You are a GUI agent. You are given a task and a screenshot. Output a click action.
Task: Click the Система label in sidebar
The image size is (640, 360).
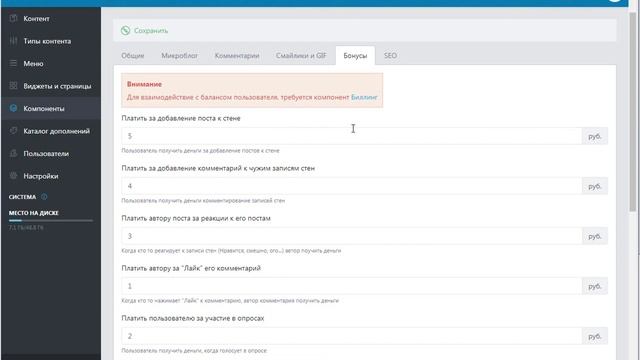[22, 197]
